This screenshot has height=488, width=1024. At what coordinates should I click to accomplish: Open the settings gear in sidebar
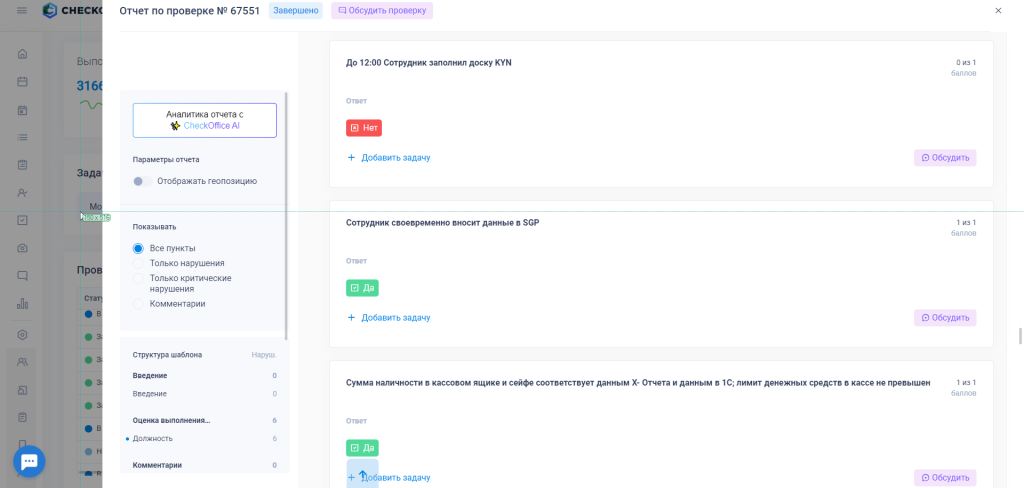tap(22, 335)
